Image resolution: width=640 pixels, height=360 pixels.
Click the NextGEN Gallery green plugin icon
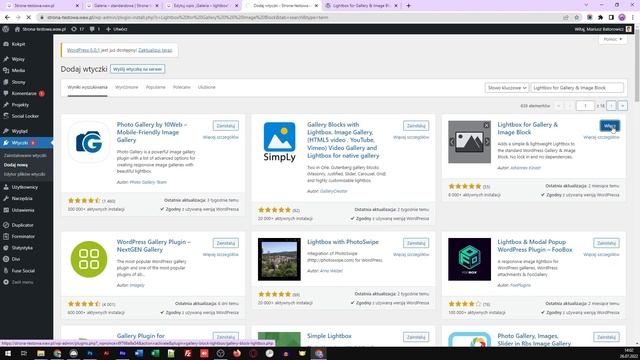coord(89,259)
